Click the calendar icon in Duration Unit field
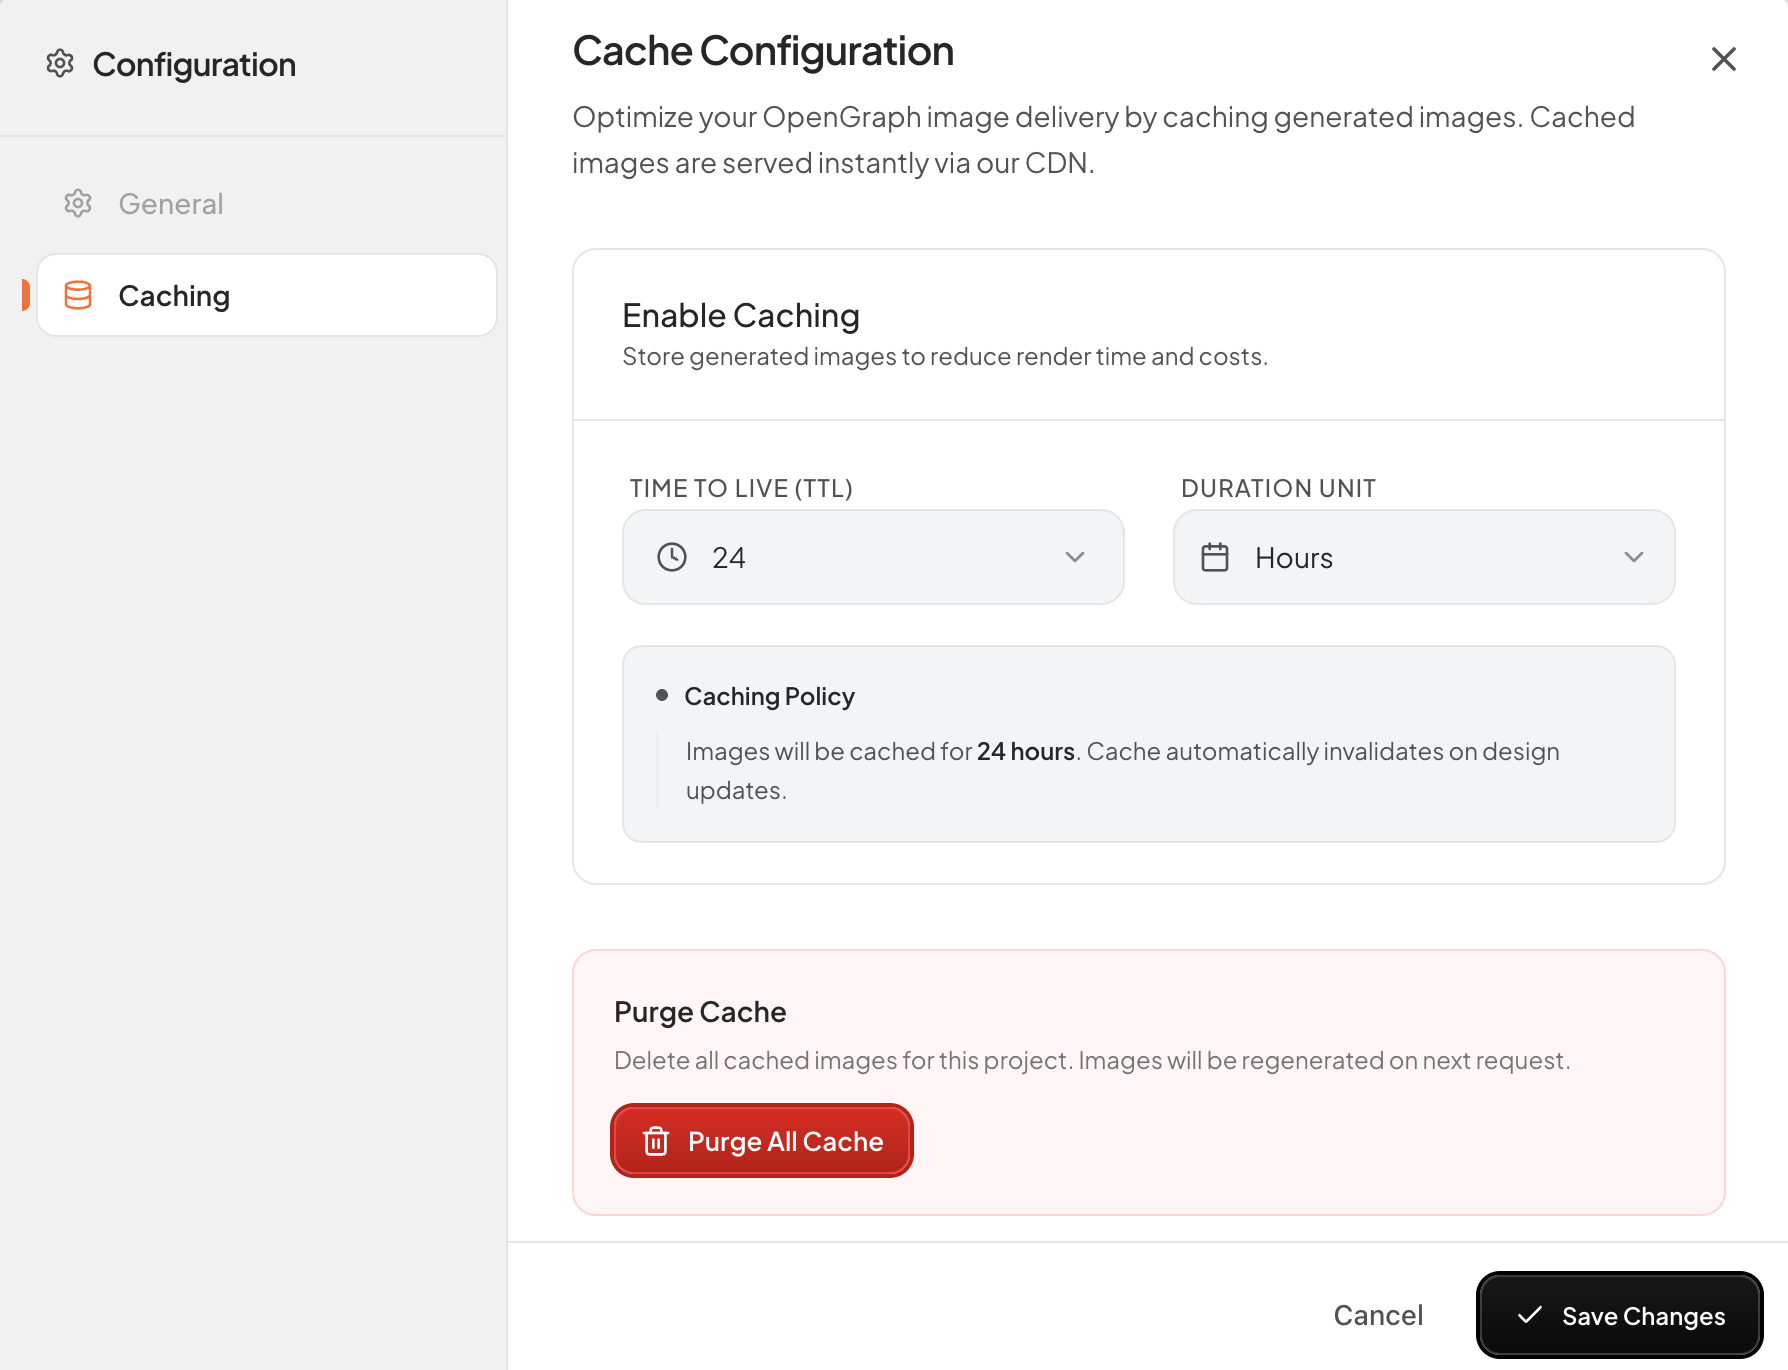Viewport: 1788px width, 1370px height. tap(1215, 557)
